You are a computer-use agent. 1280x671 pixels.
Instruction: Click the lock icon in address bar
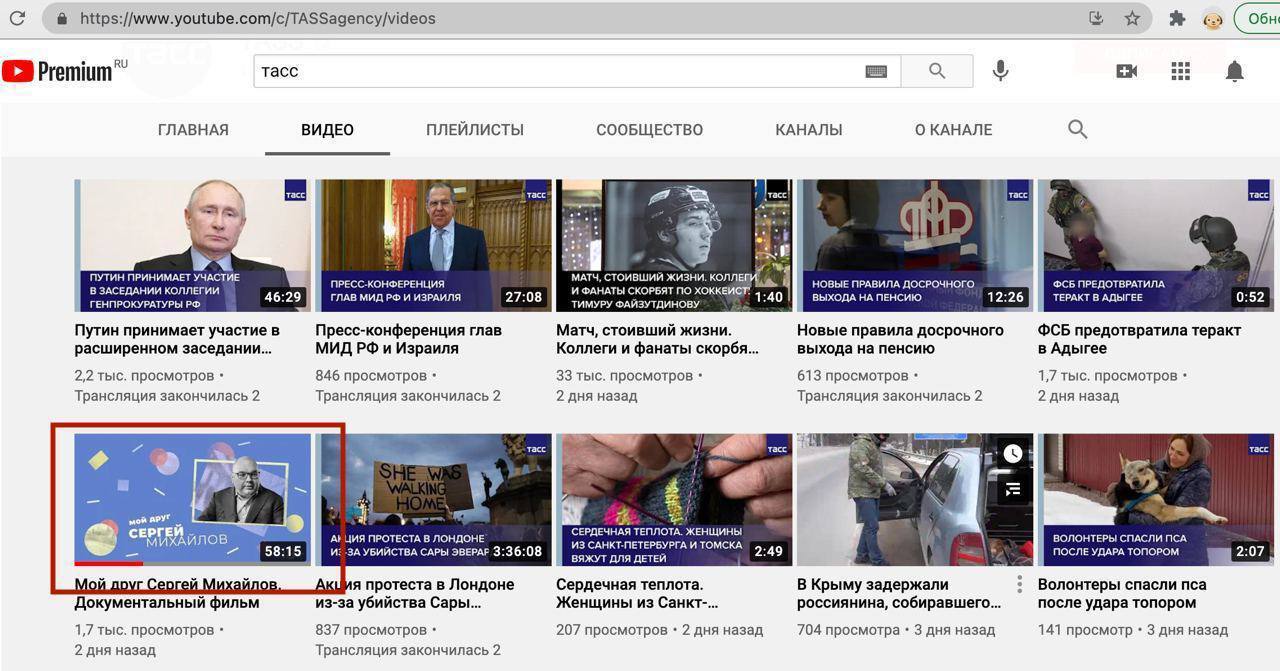[62, 18]
